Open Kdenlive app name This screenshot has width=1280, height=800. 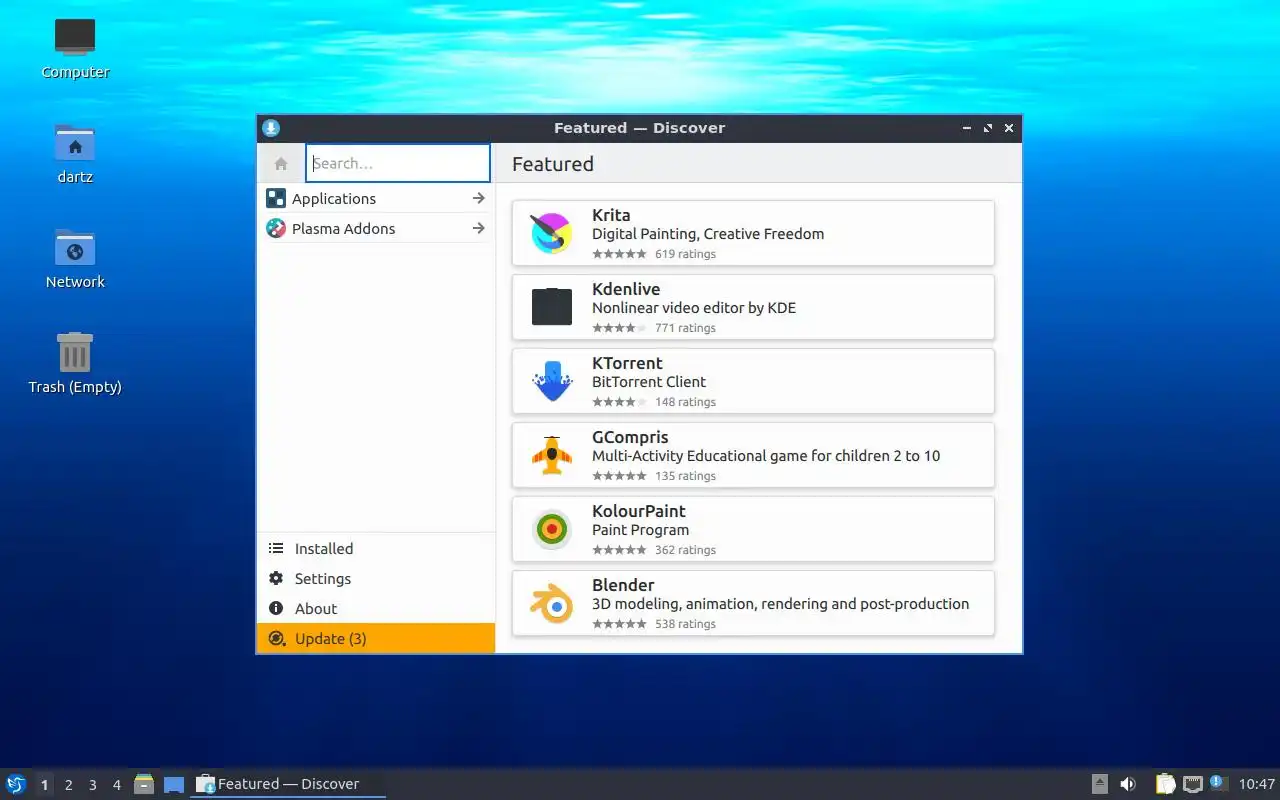pos(626,289)
